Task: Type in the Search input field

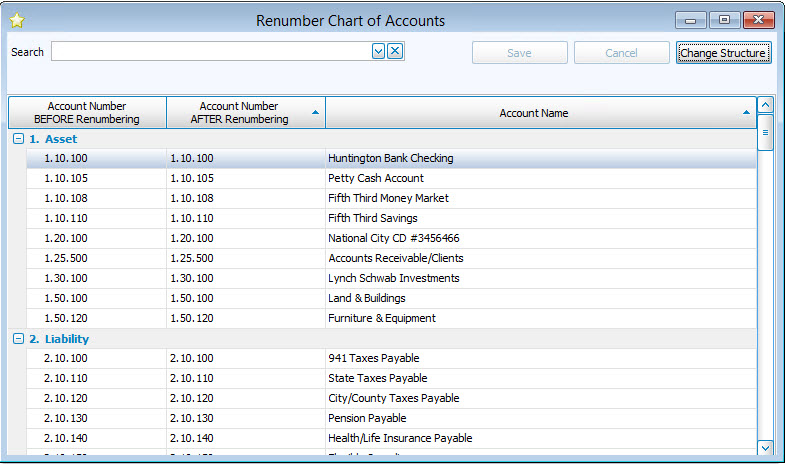Action: (210, 52)
